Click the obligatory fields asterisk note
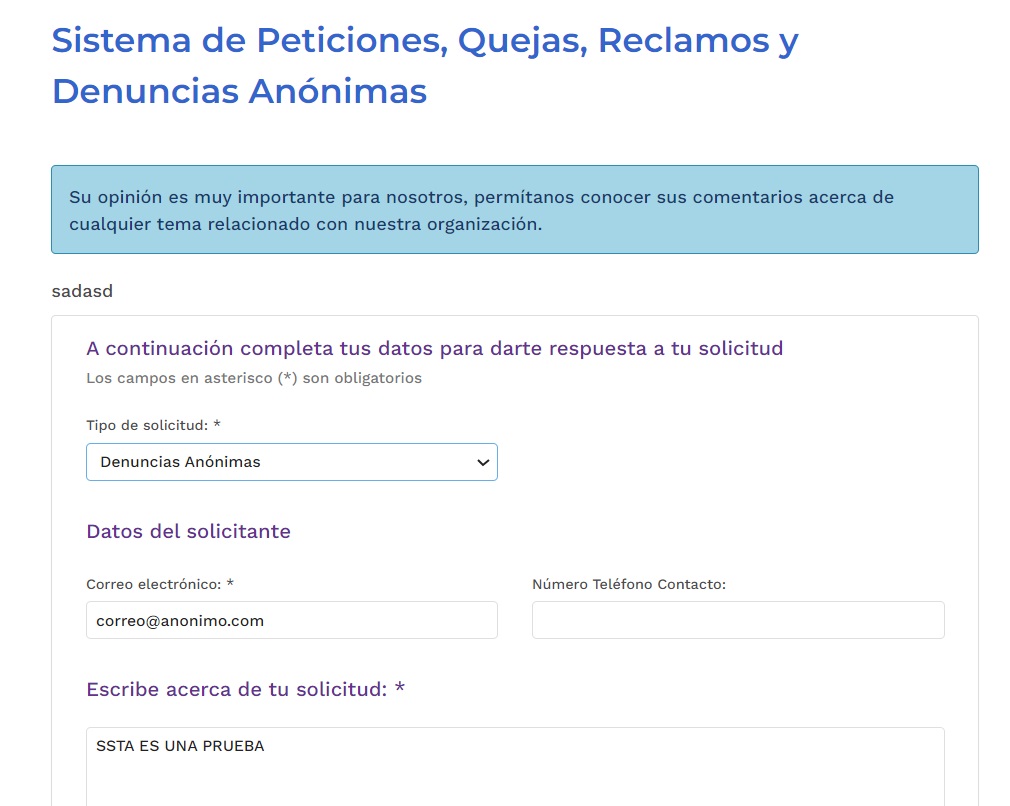Viewport: 1010px width, 806px height. coord(254,378)
